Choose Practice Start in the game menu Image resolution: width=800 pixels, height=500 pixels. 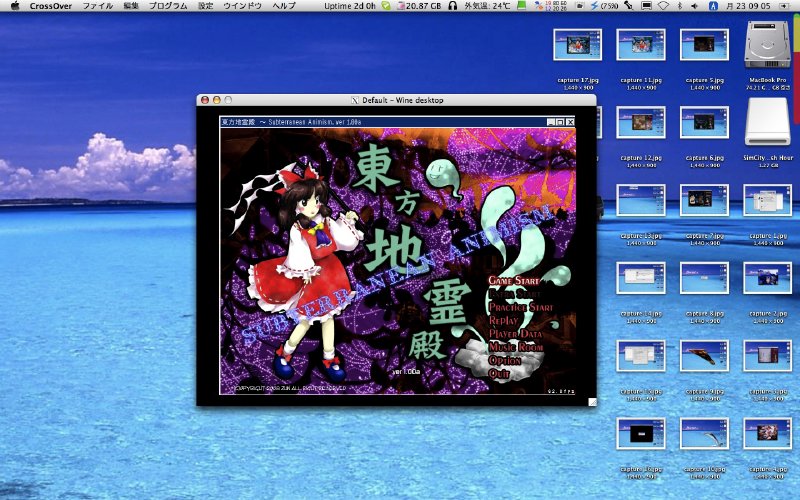point(520,307)
